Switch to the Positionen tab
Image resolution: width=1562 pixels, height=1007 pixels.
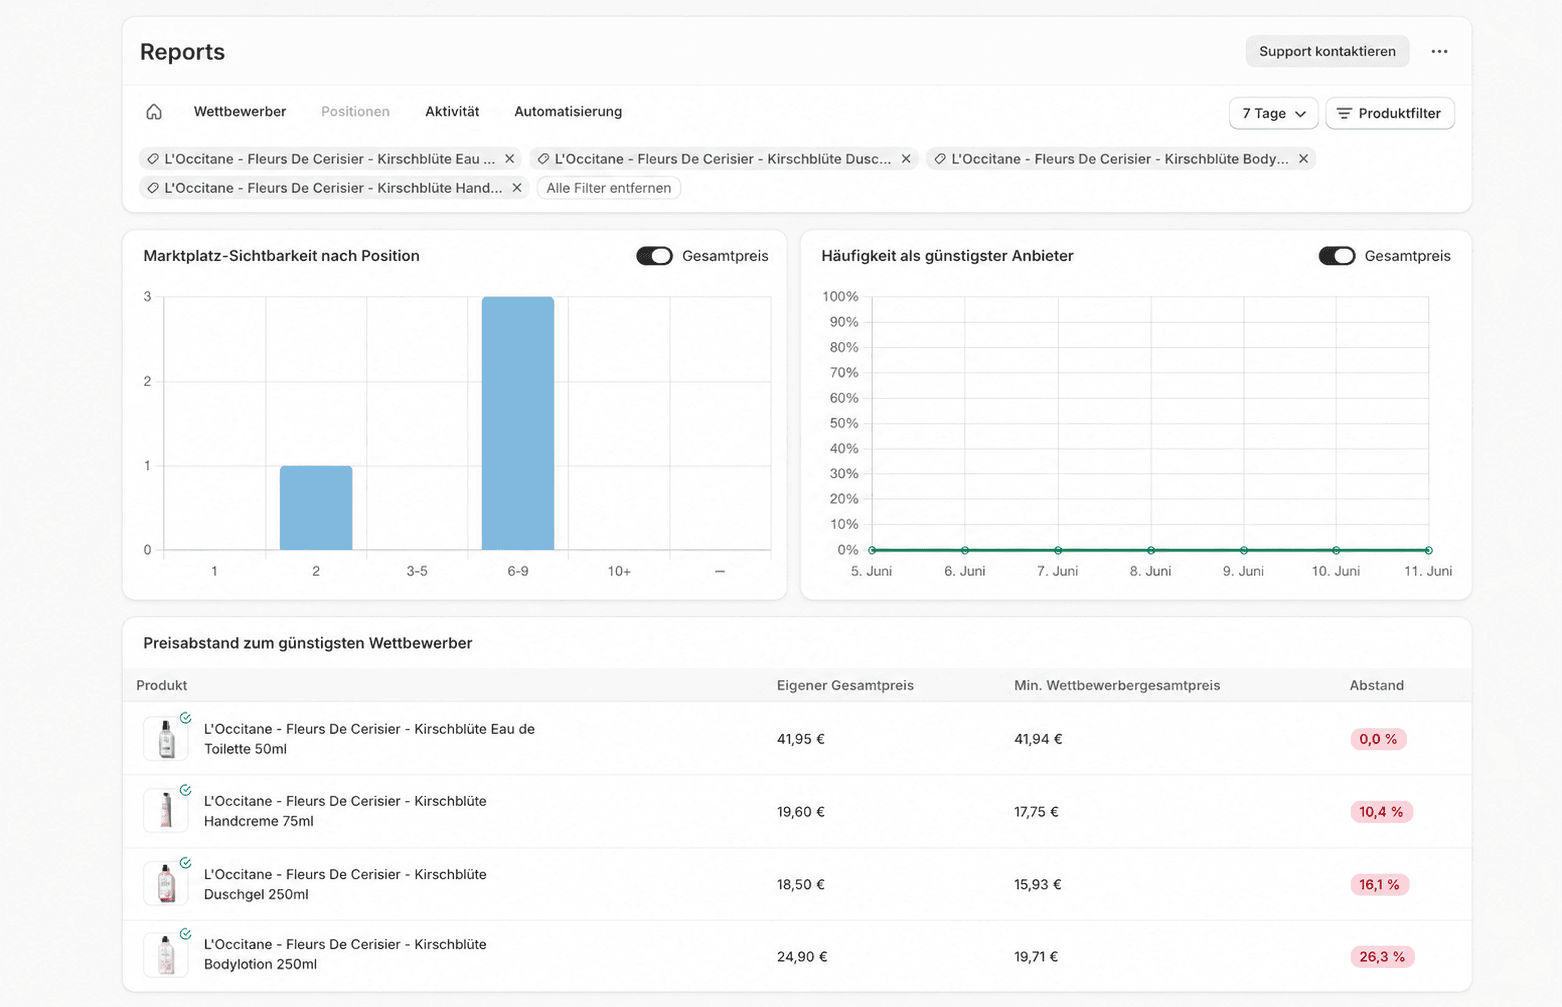[x=355, y=112]
